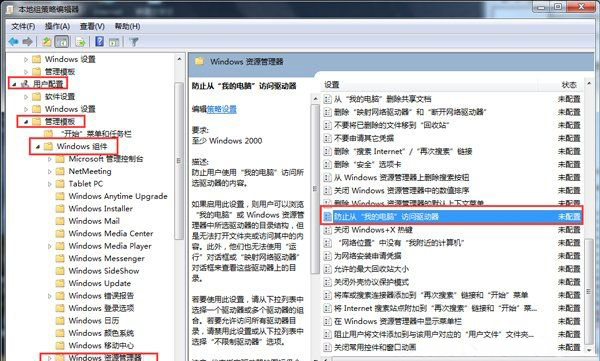600x361 pixels.
Task: Click the folder icon of Windows SideShow
Action: [60, 271]
